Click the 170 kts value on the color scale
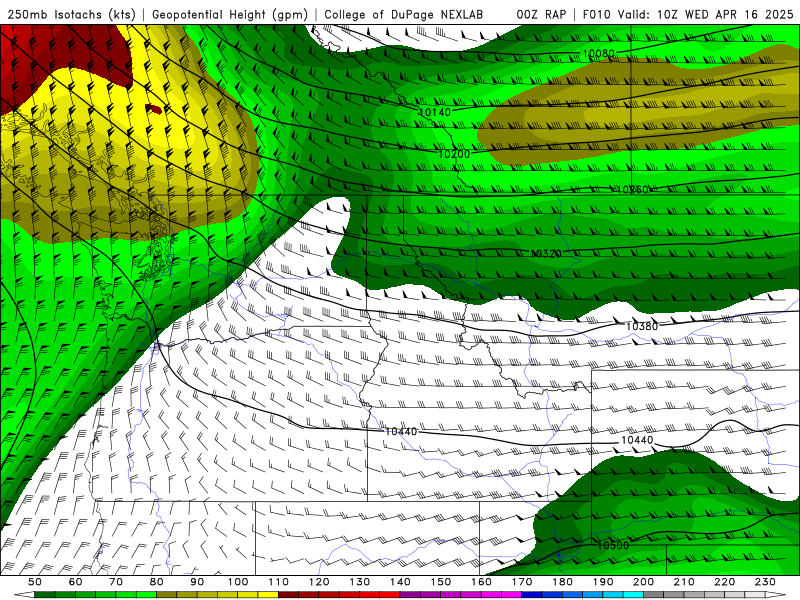Image resolution: width=800 pixels, height=600 pixels. tap(522, 582)
